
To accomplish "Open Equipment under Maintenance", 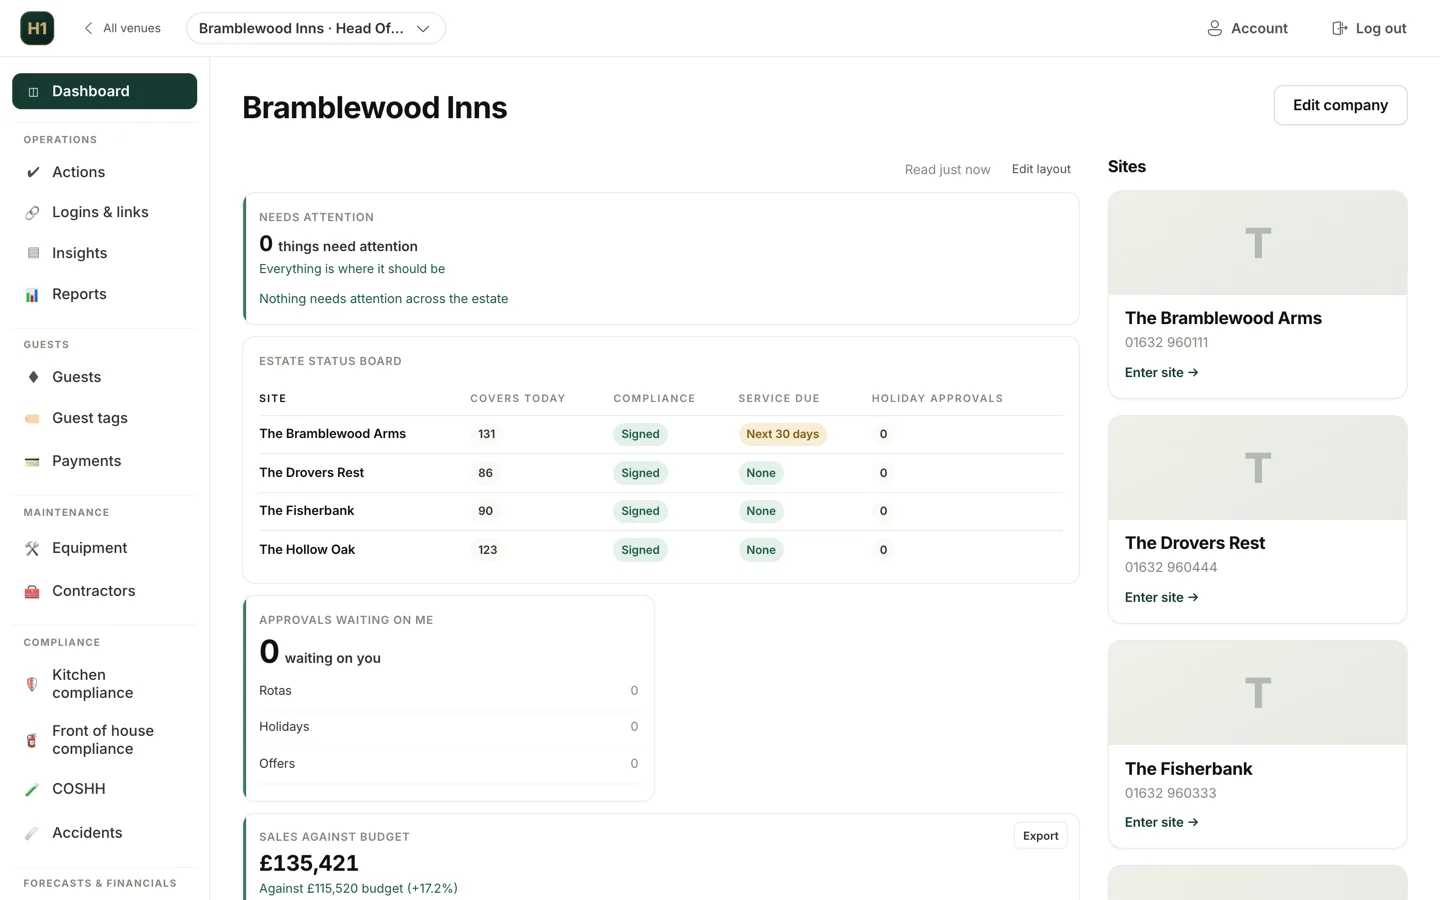I will [x=104, y=548].
